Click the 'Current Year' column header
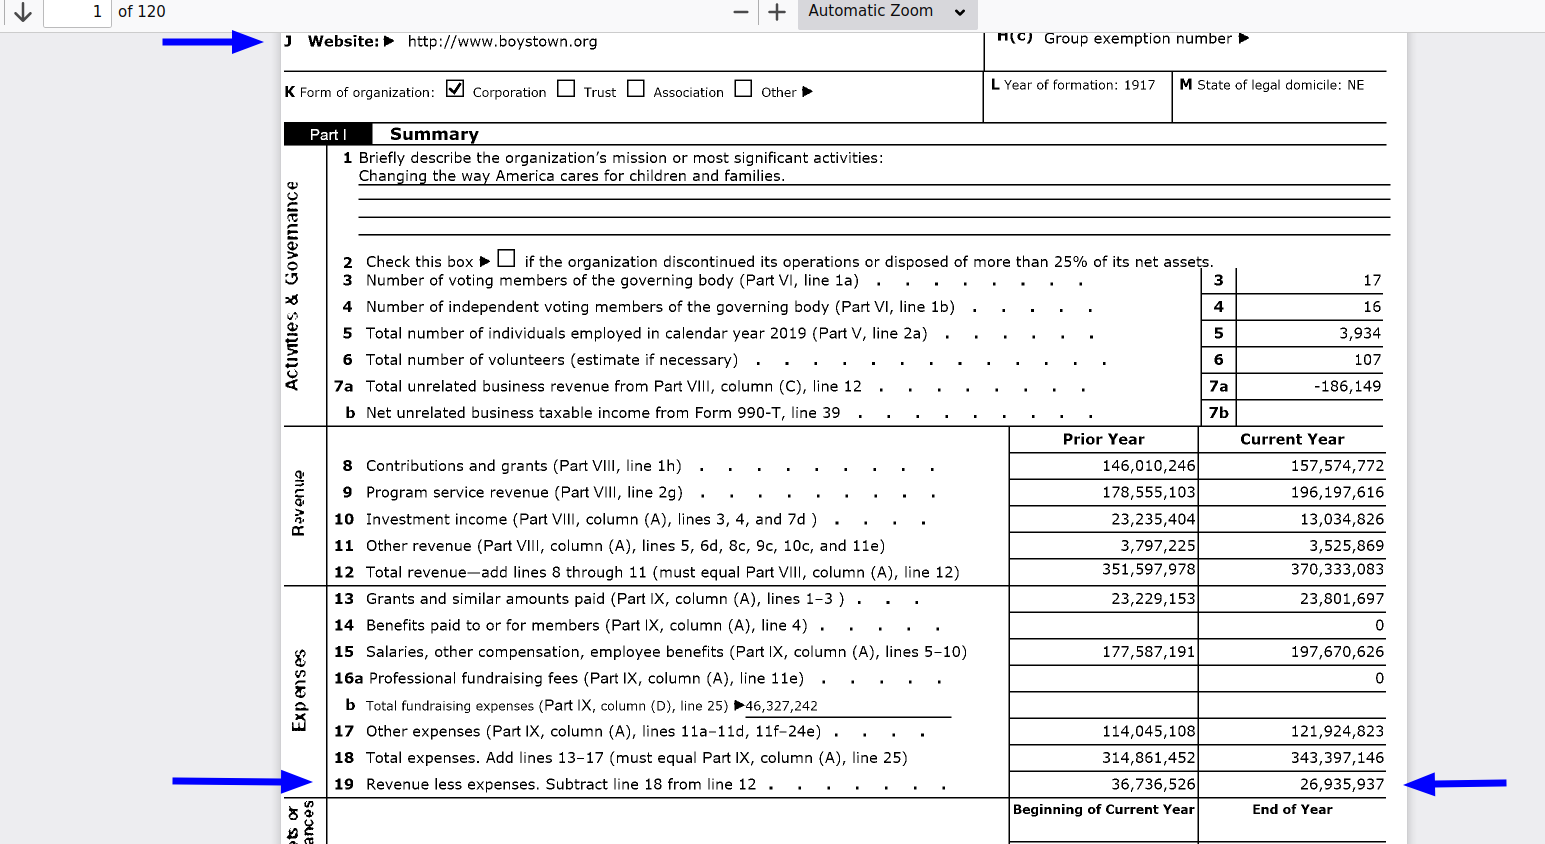The width and height of the screenshot is (1545, 844). coord(1292,439)
